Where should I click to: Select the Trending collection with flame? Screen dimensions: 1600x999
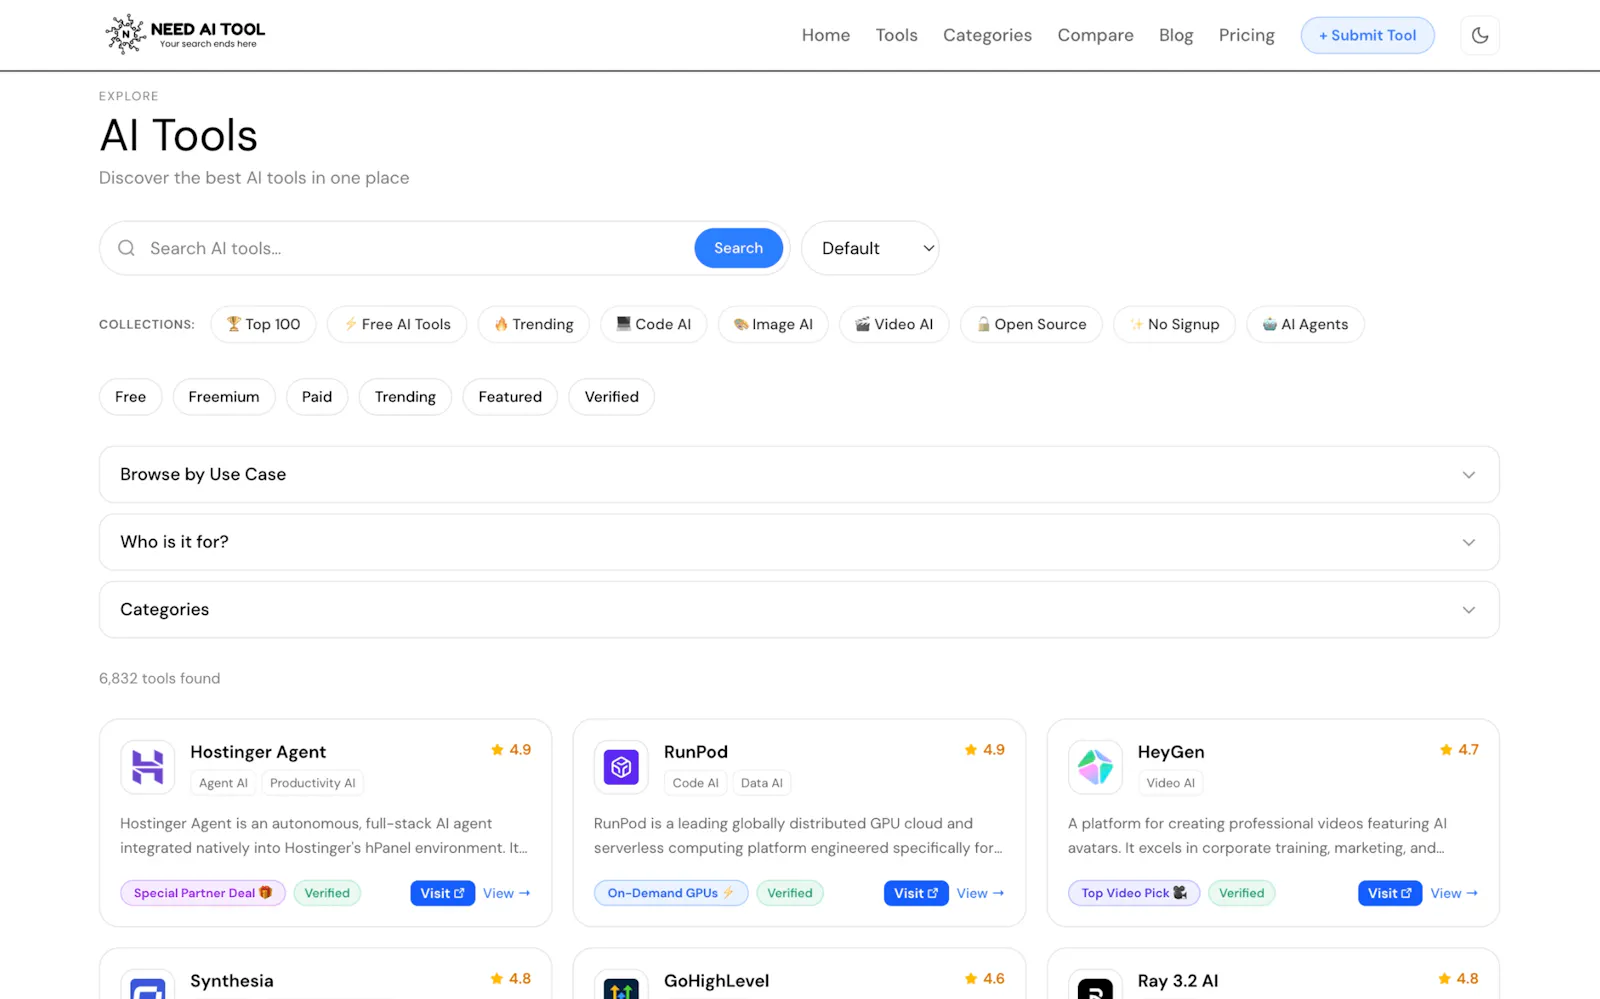coord(534,324)
